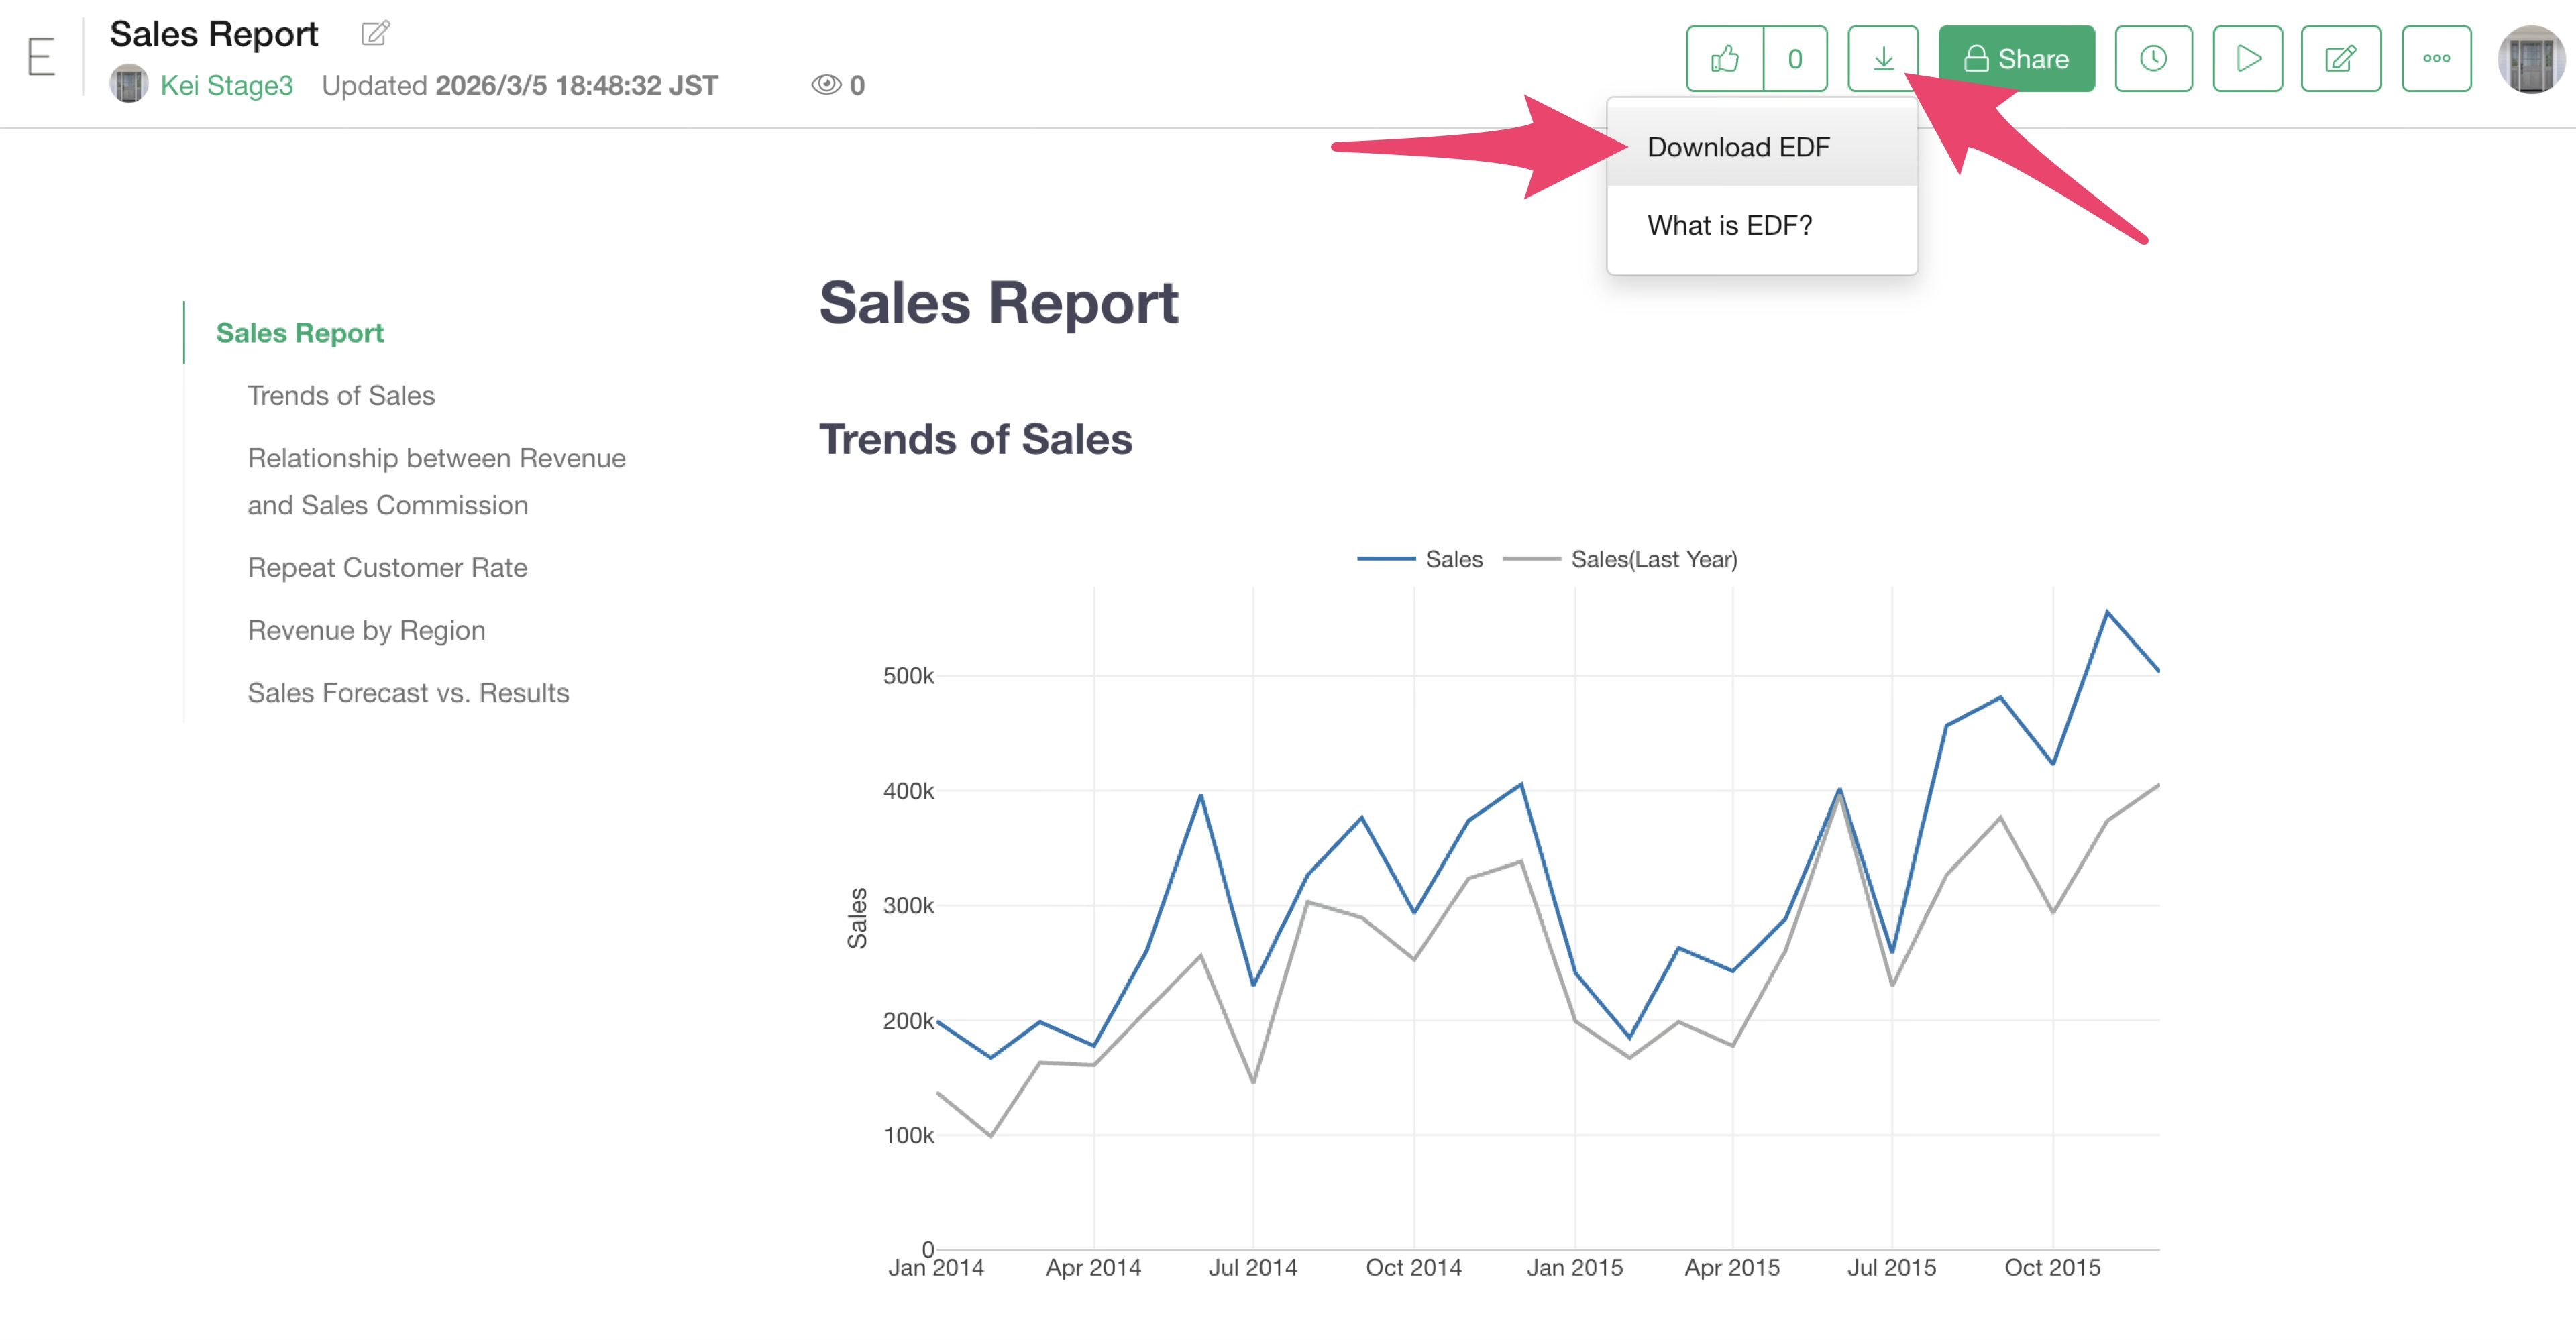Click the pencil icon beside the title
Image resolution: width=2576 pixels, height=1340 pixels.
[375, 34]
